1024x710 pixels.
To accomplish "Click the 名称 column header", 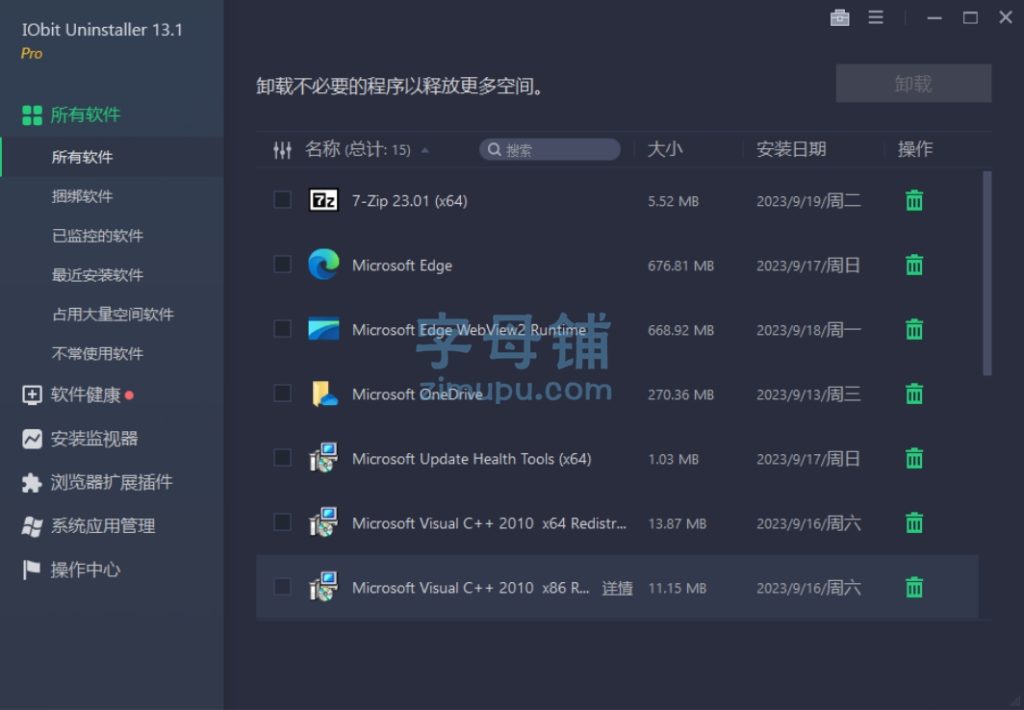I will [x=323, y=150].
